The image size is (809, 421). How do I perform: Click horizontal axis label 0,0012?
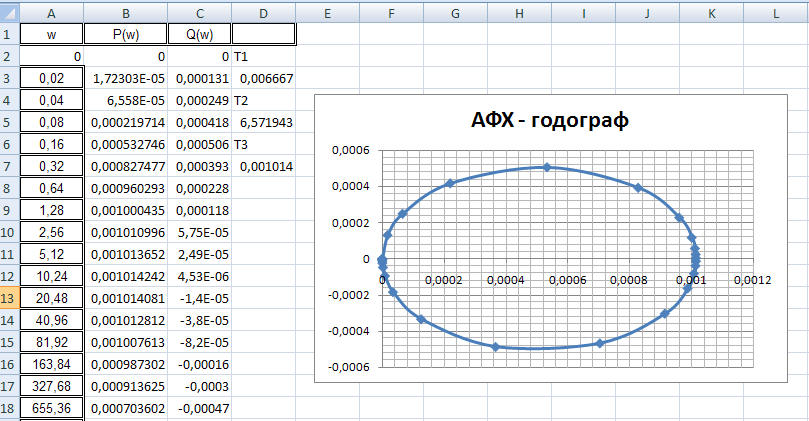pyautogui.click(x=752, y=280)
